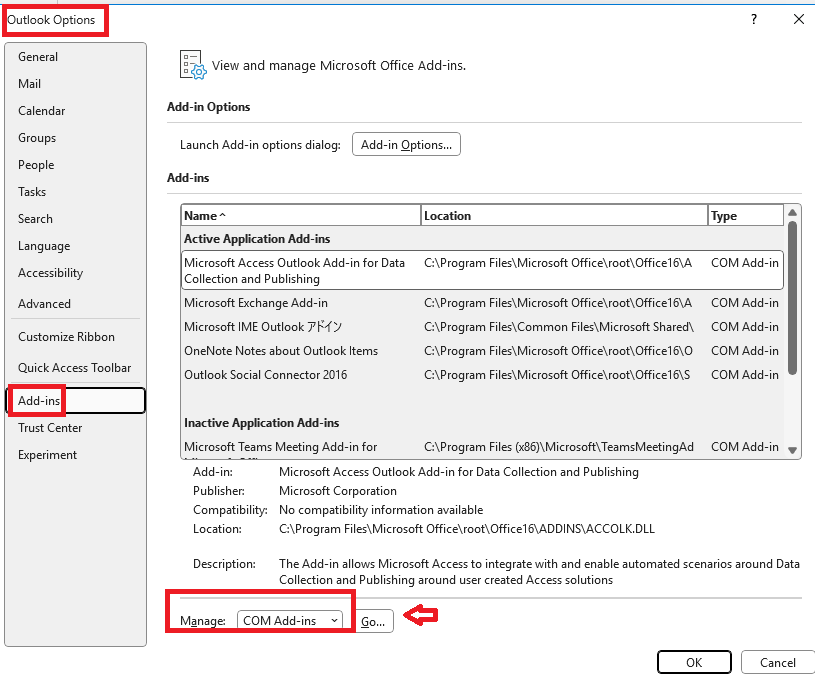Select the Add-ins category

coord(76,401)
